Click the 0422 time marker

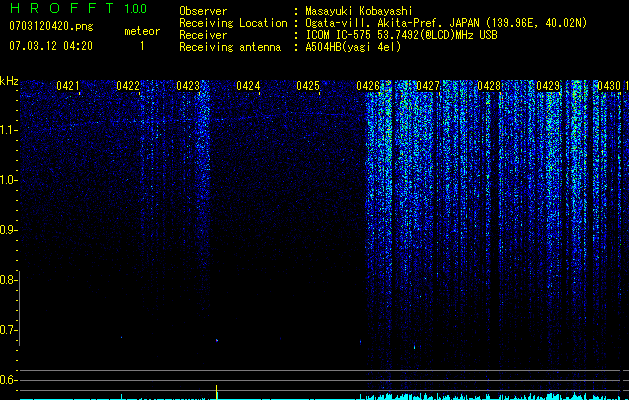coord(128,86)
